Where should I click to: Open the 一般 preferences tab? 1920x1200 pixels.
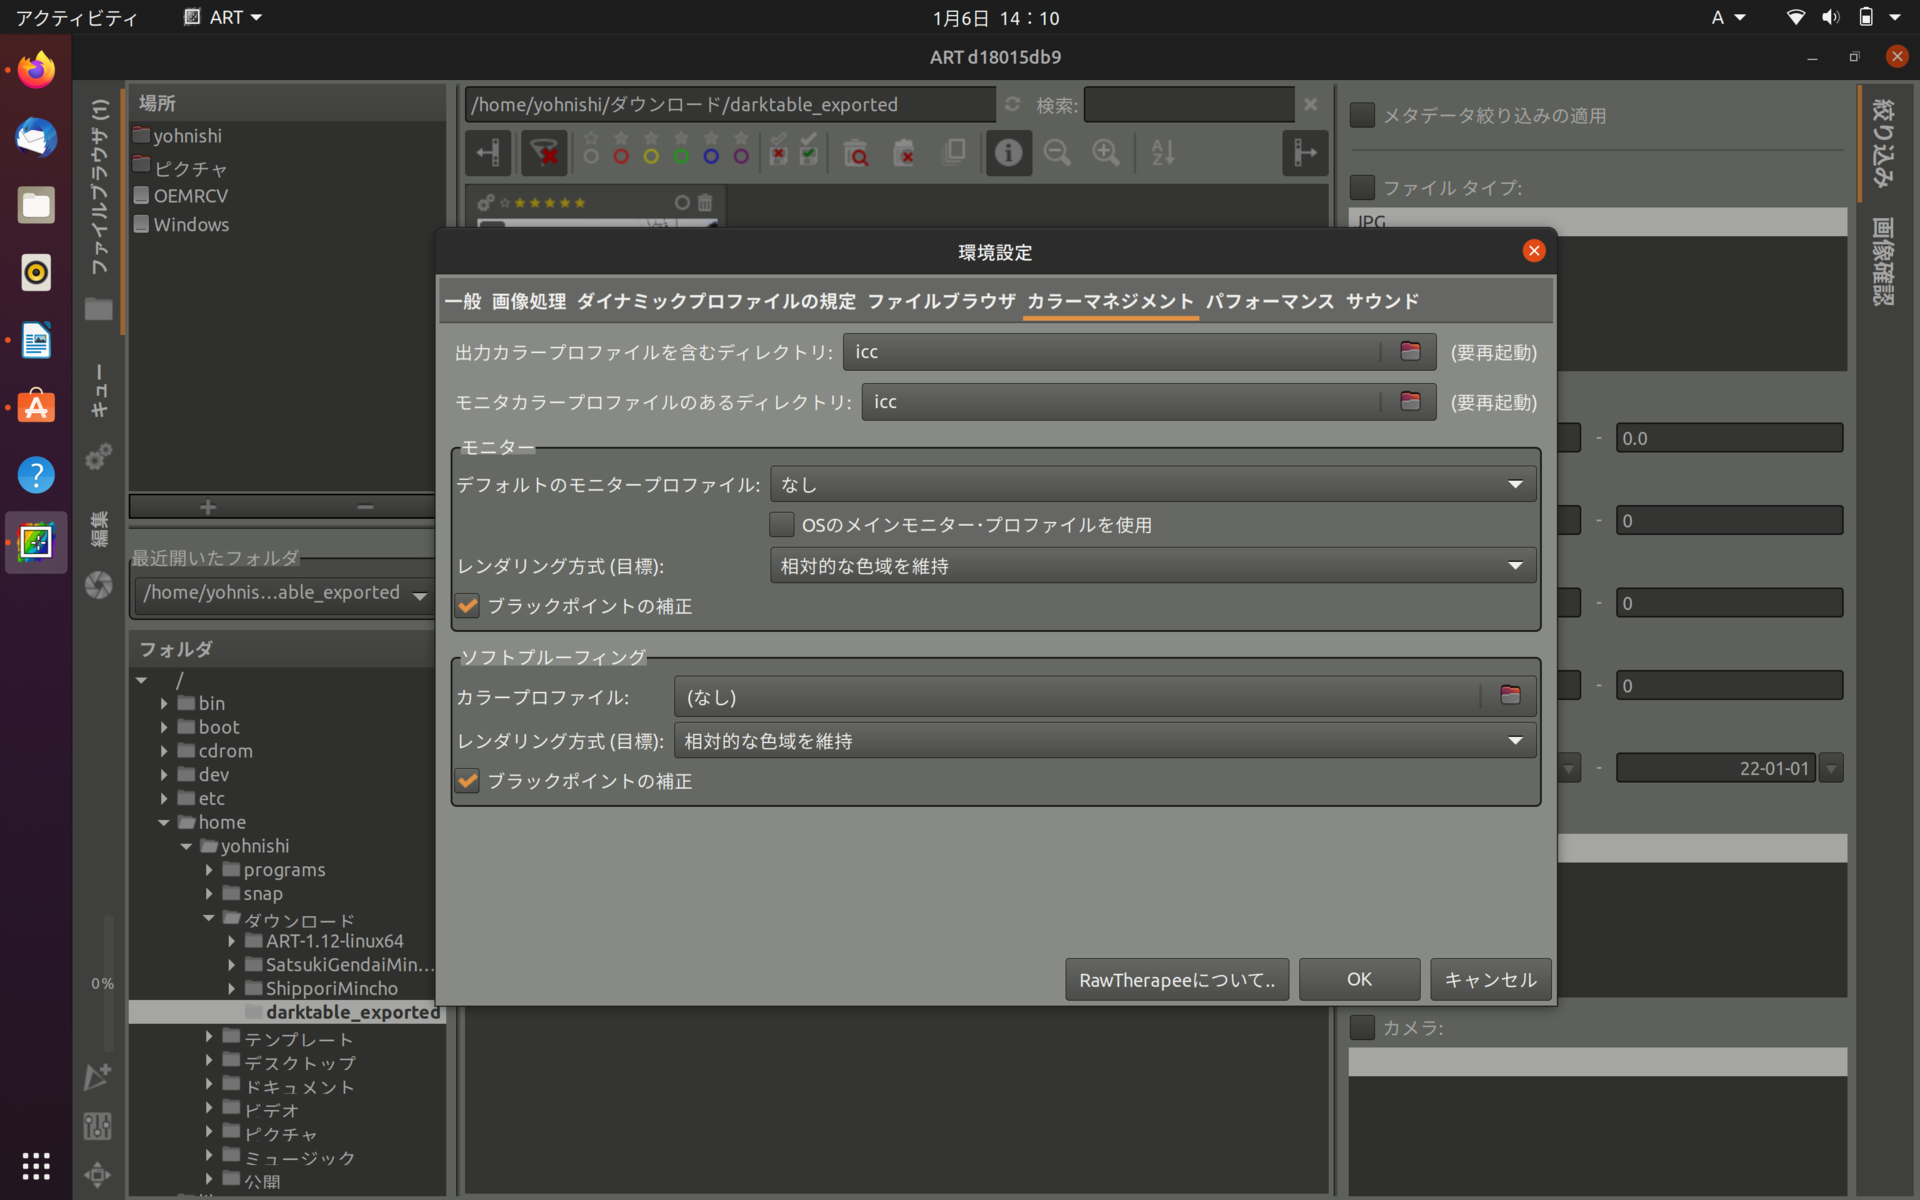pos(463,301)
